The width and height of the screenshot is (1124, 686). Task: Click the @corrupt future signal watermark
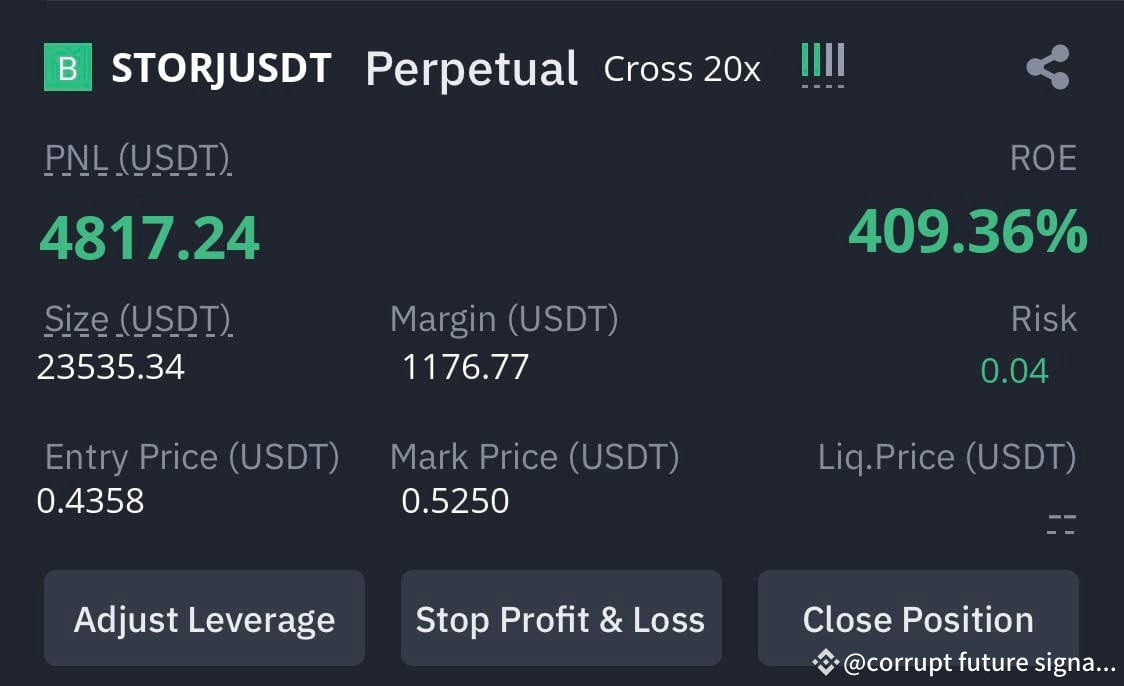point(963,662)
